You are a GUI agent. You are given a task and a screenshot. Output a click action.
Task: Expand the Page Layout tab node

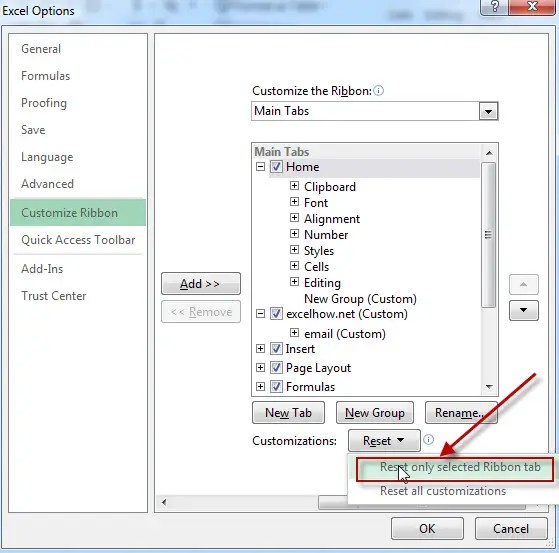coord(261,367)
